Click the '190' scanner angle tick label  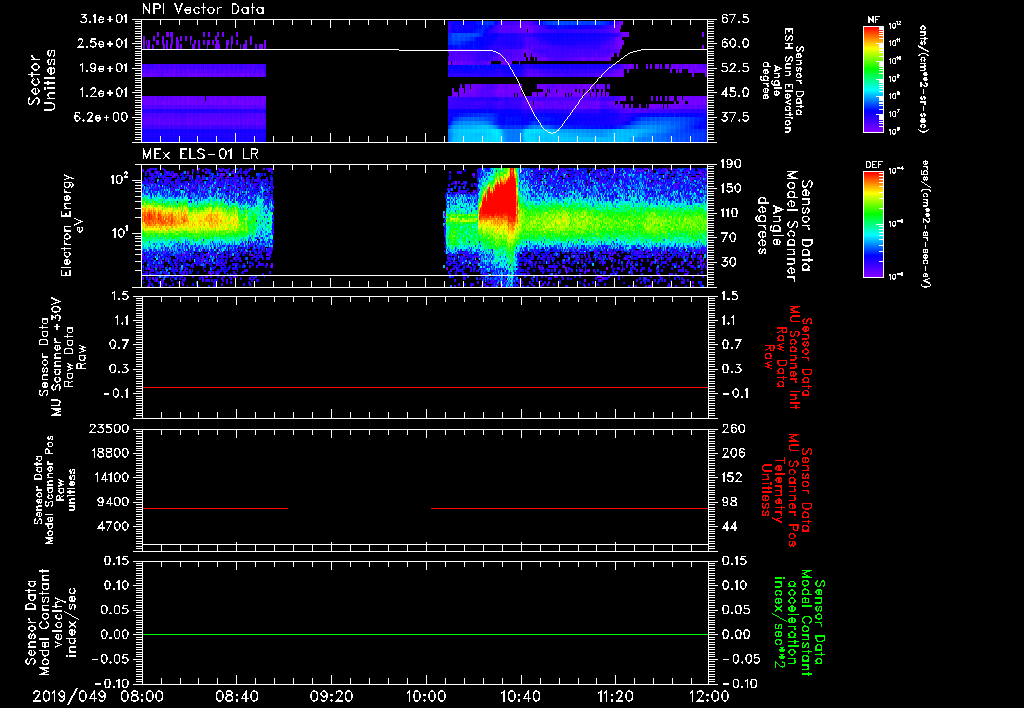[x=731, y=164]
